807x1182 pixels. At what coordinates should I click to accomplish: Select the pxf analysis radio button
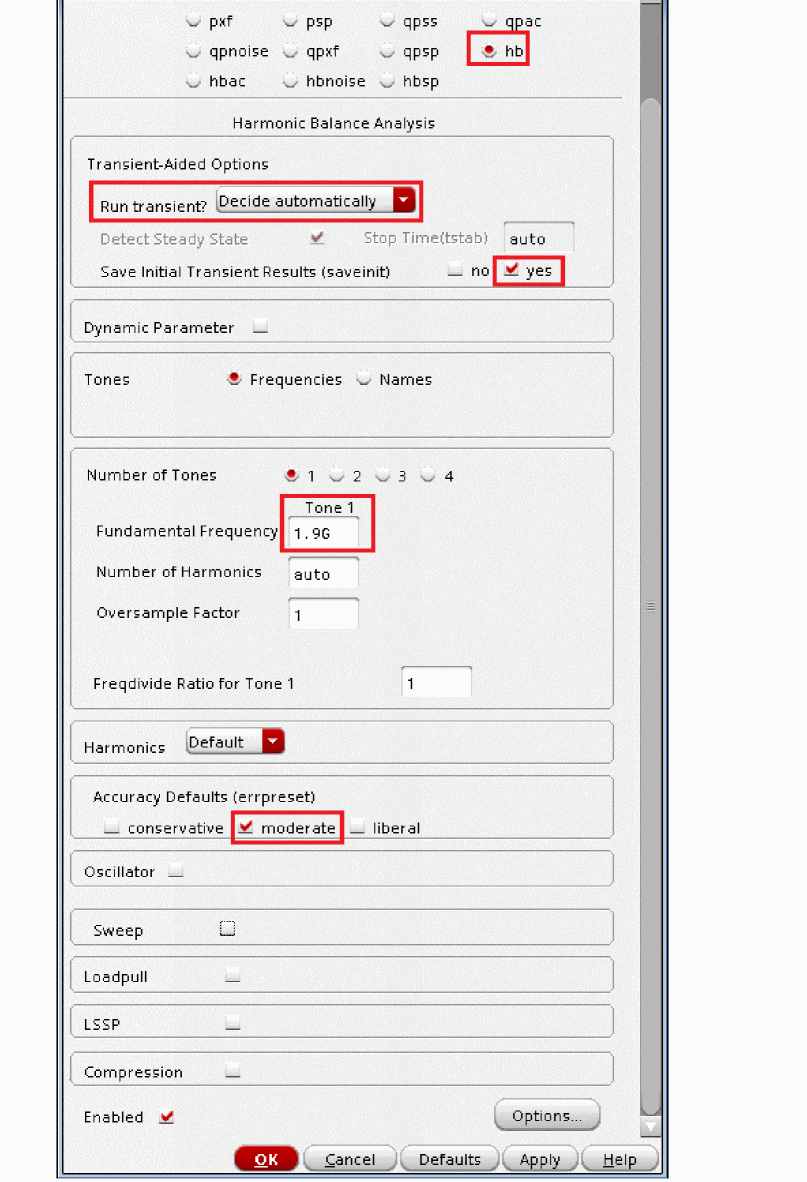pos(194,20)
